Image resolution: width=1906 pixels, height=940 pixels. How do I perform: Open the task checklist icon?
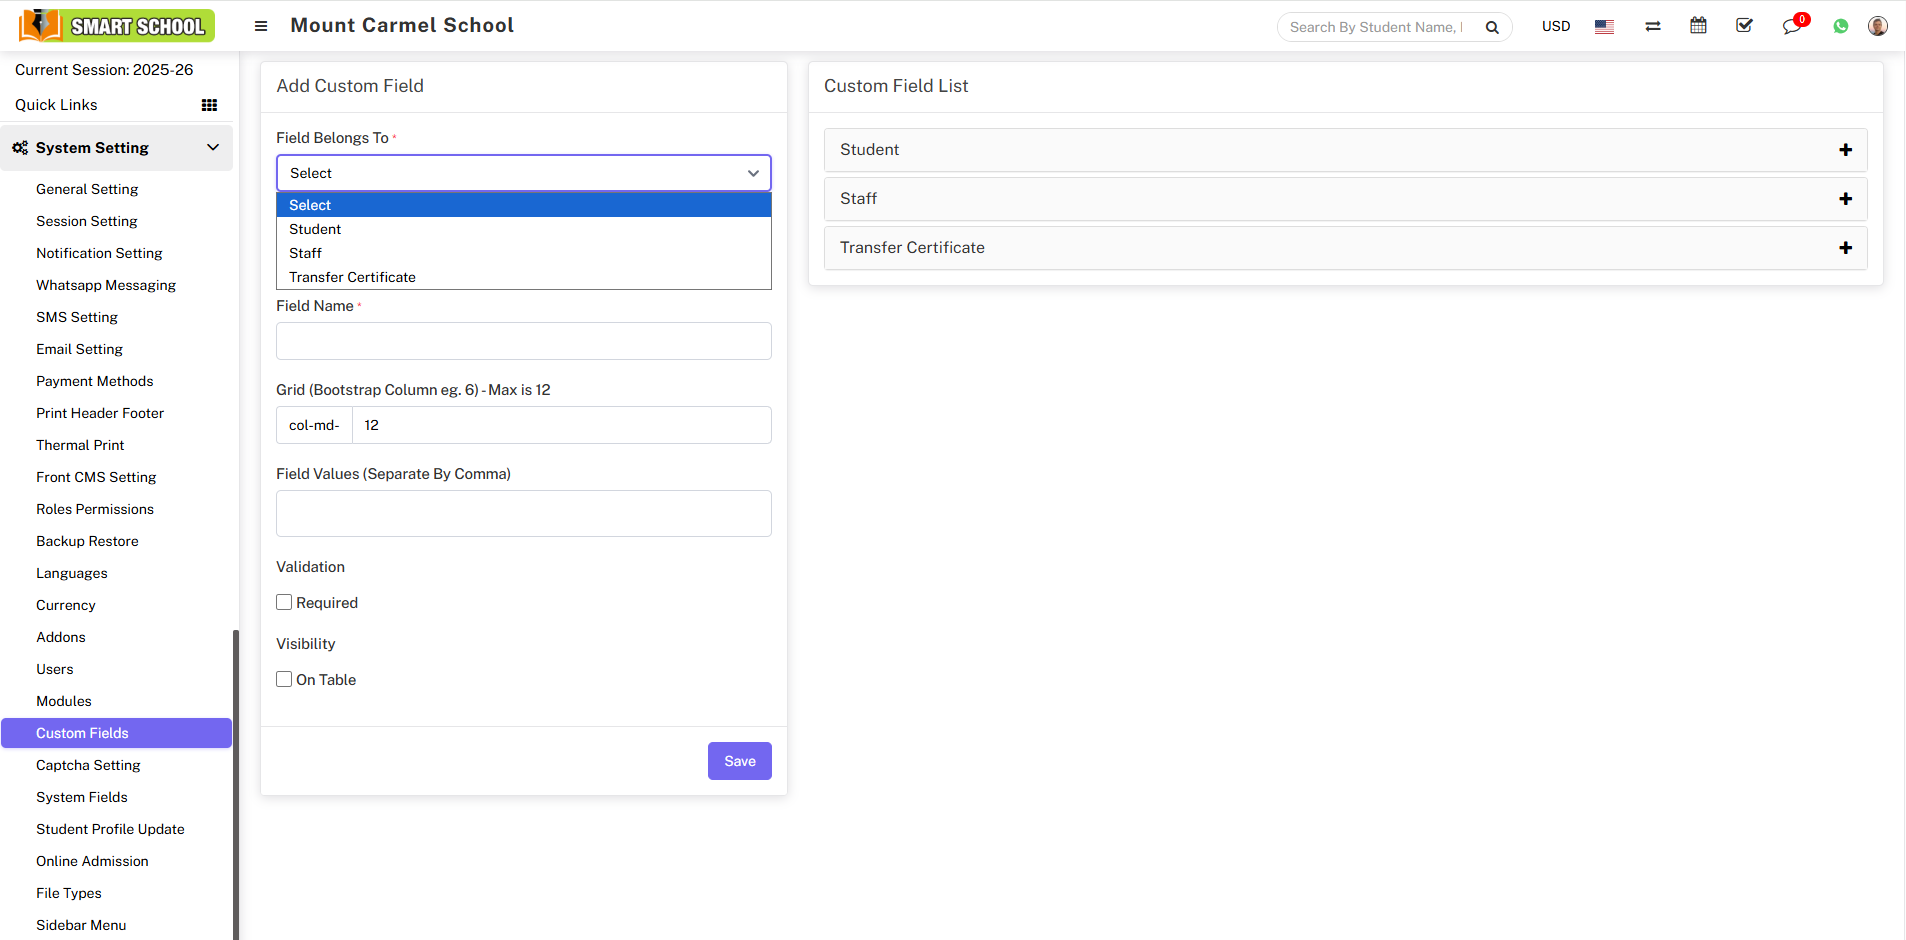pos(1744,26)
